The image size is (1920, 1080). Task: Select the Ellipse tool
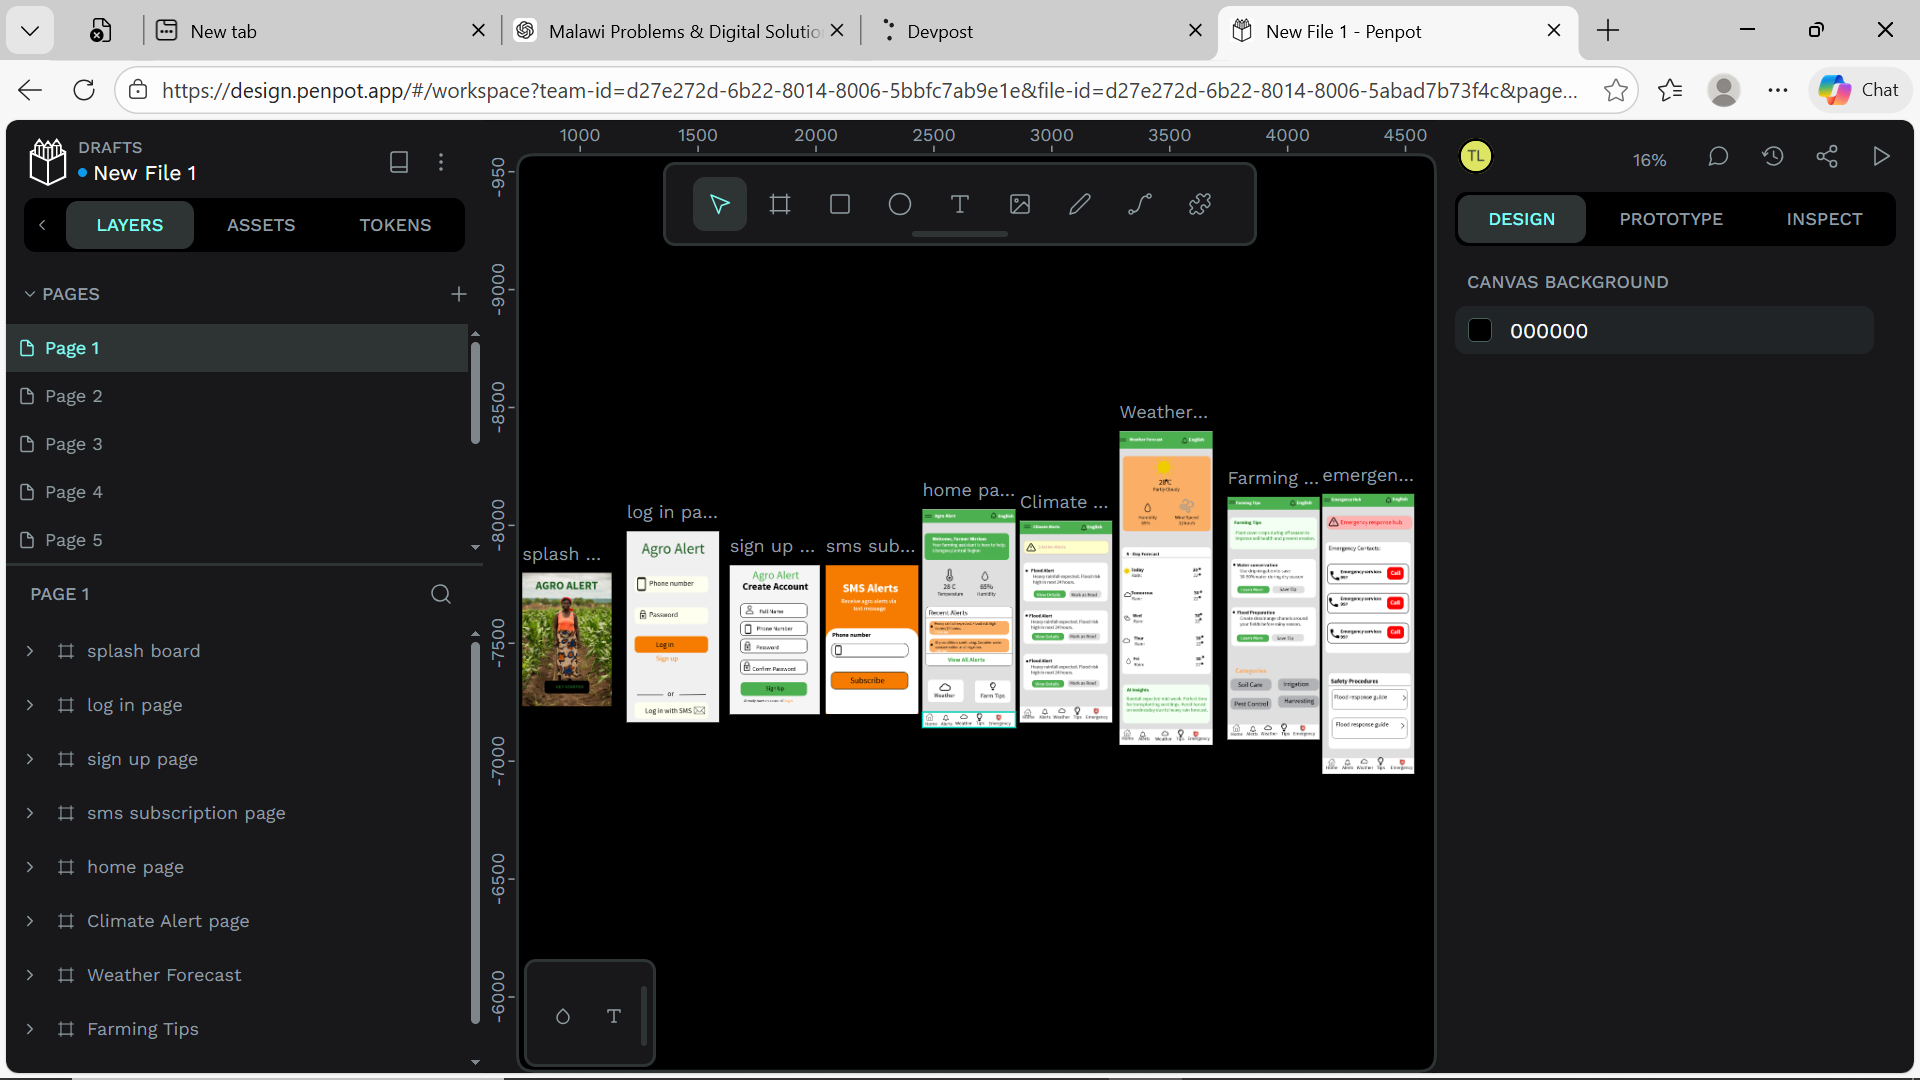click(x=900, y=204)
